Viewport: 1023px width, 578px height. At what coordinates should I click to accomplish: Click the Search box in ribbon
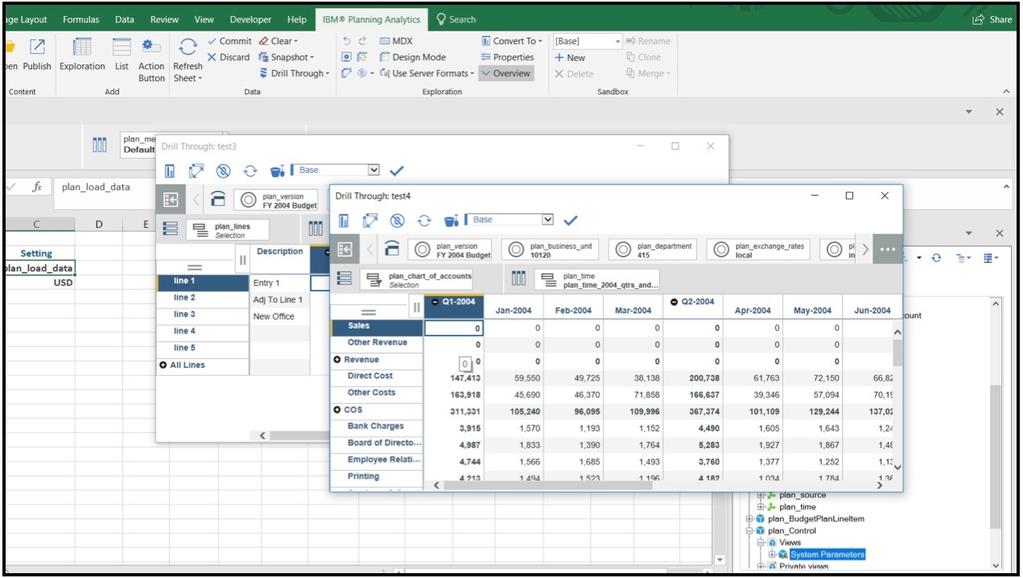[x=456, y=20]
